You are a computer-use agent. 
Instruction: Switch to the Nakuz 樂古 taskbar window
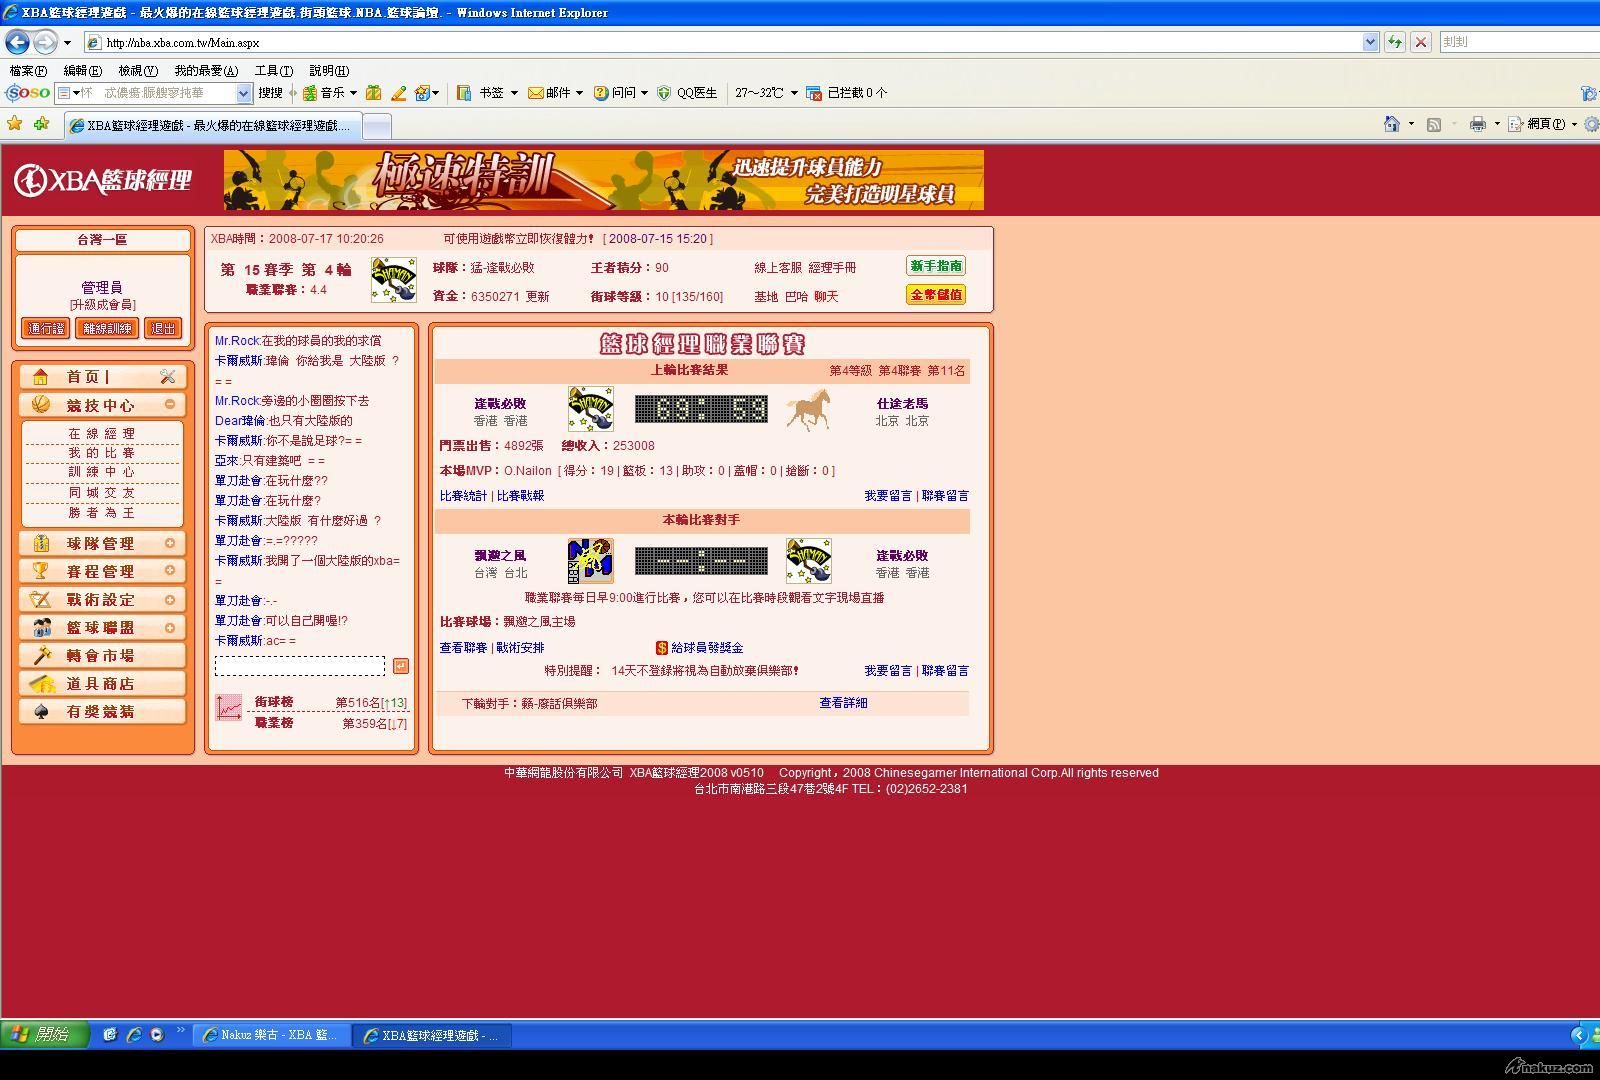tap(273, 1035)
